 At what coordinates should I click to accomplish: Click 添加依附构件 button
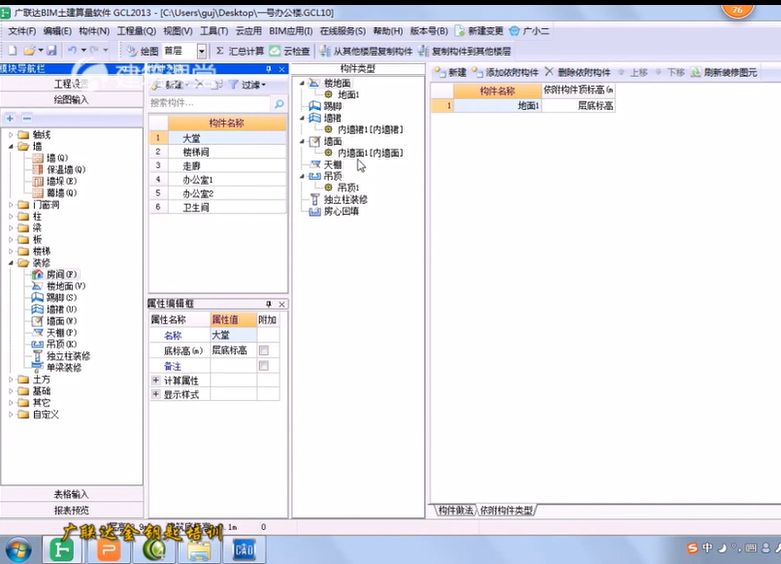(x=506, y=73)
